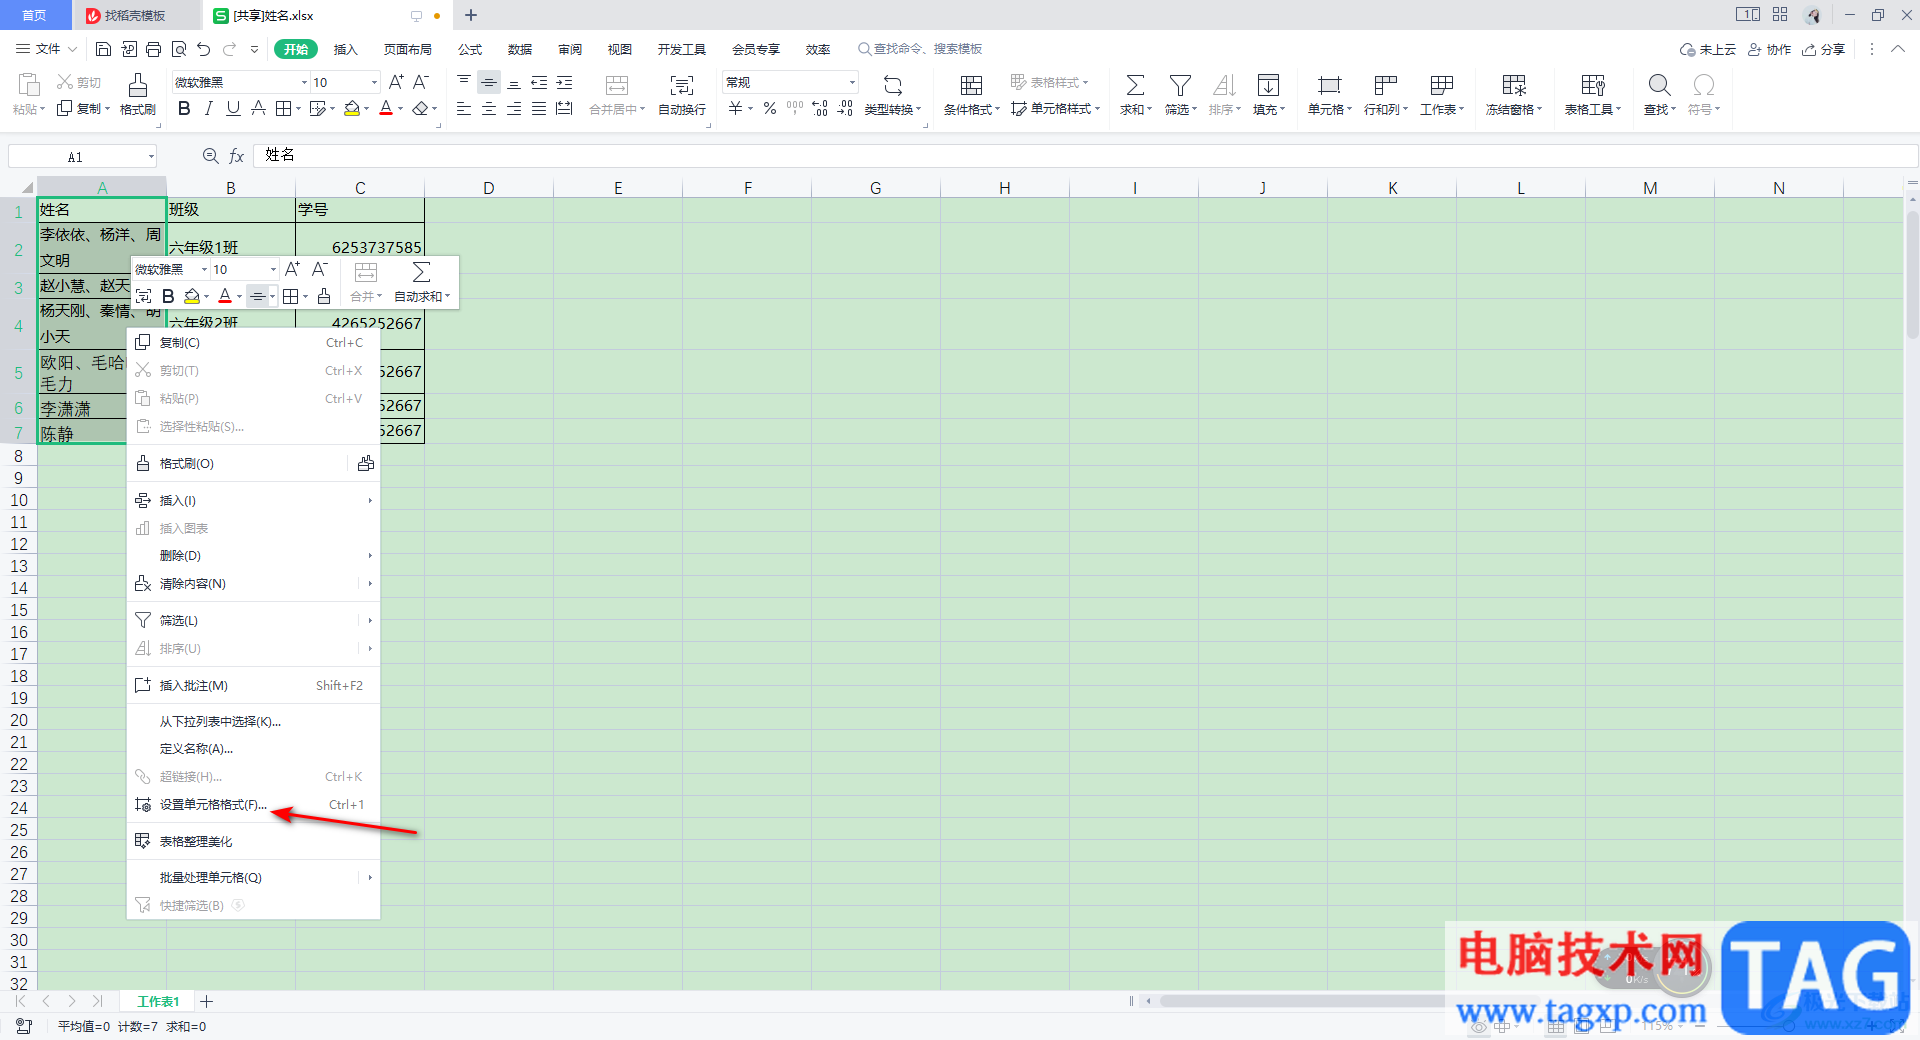Image resolution: width=1920 pixels, height=1040 pixels.
Task: Toggle Italic formatting in the ribbon
Action: [208, 109]
